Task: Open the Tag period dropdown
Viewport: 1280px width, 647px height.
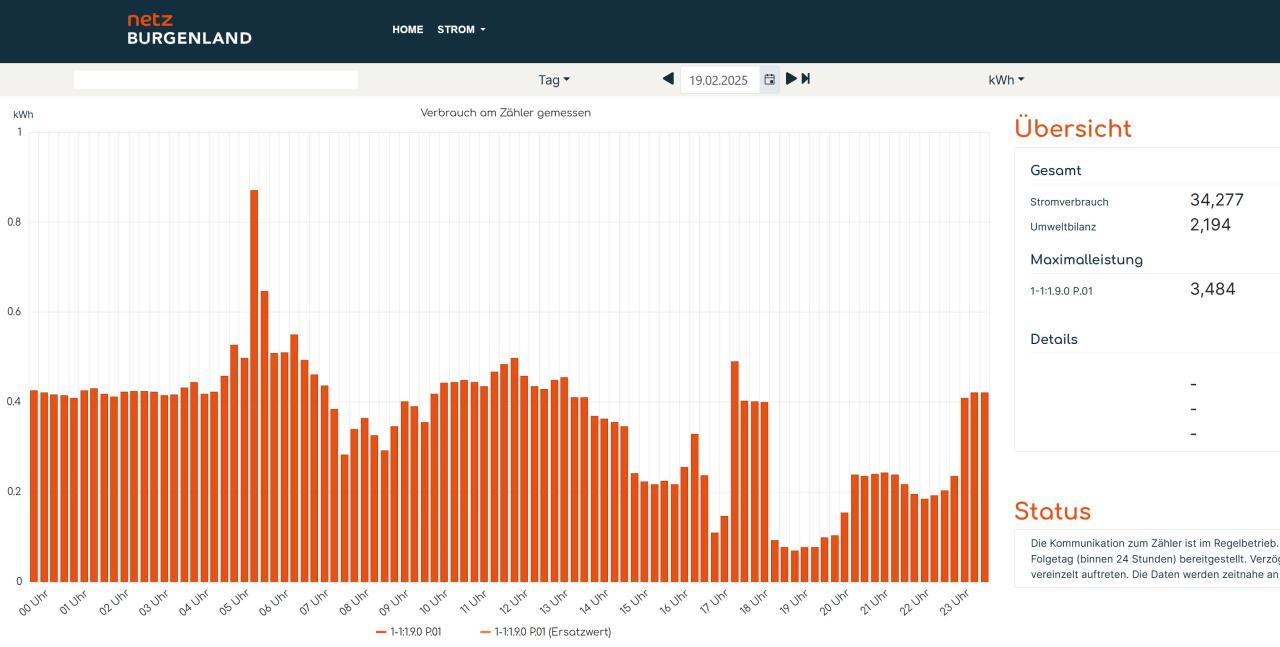Action: click(554, 80)
